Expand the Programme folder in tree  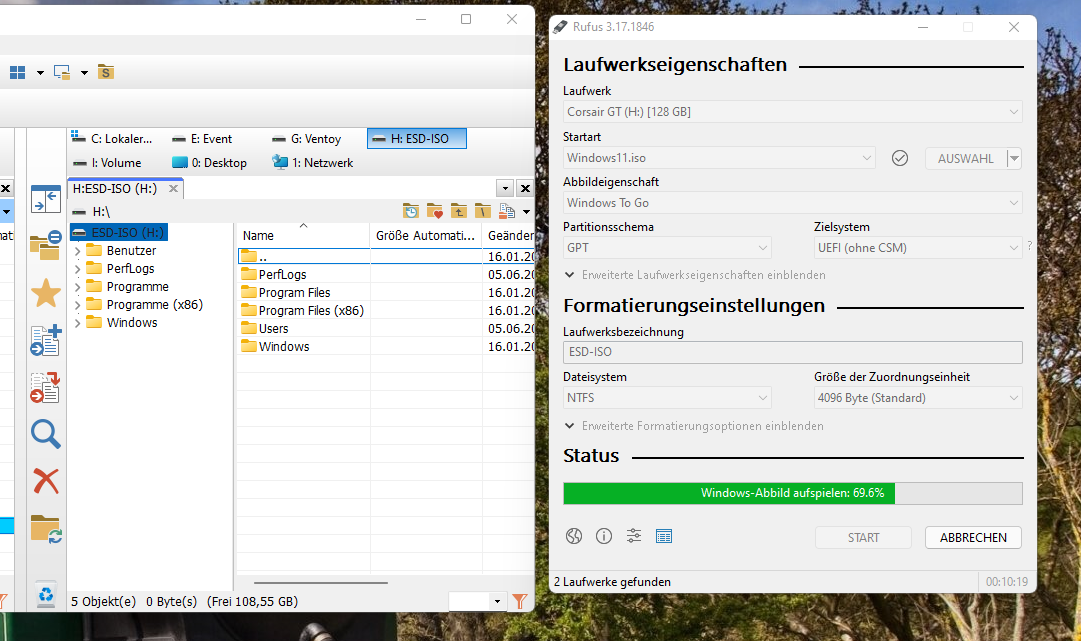78,287
